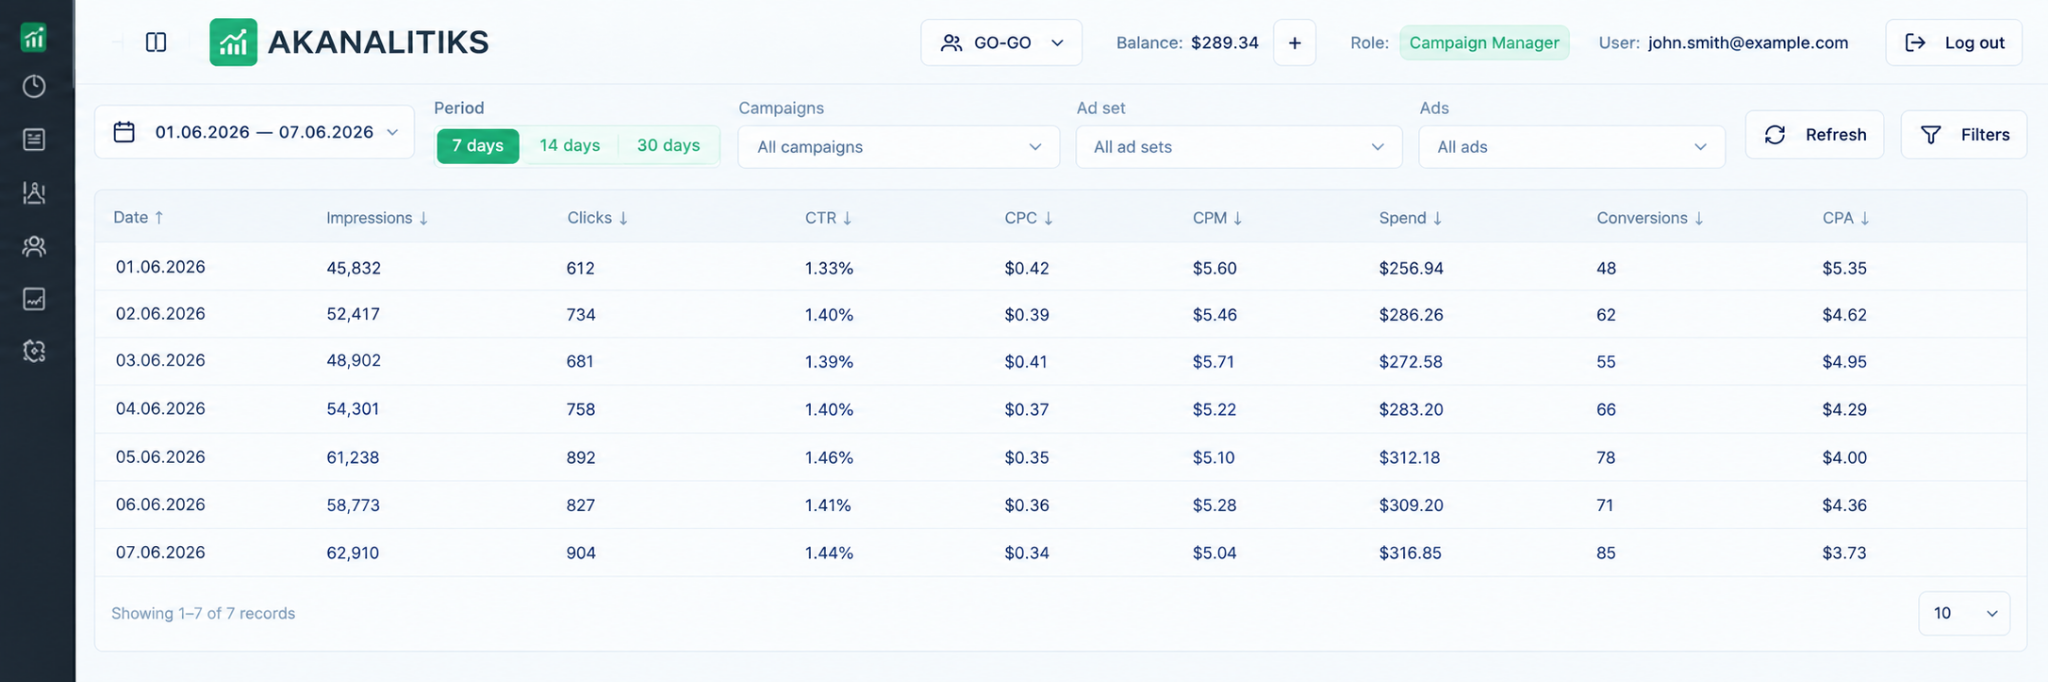Switch to the 14 days period

tap(570, 146)
